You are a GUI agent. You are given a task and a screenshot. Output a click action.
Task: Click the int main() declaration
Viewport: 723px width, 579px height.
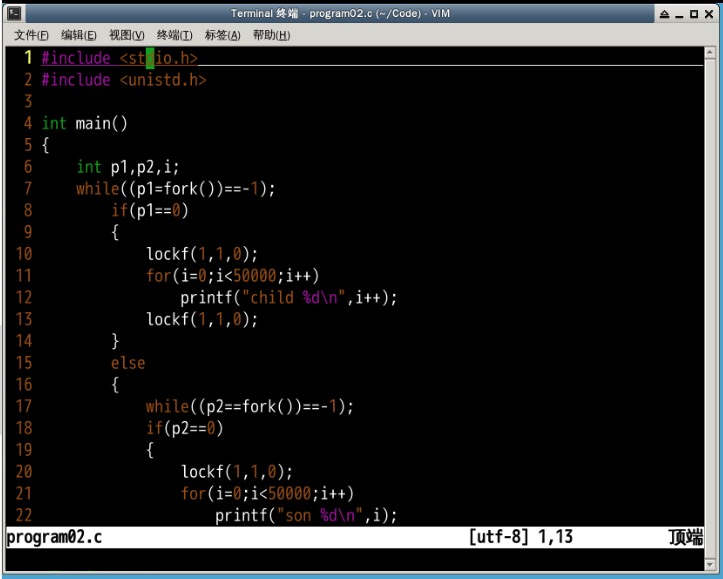pyautogui.click(x=85, y=123)
